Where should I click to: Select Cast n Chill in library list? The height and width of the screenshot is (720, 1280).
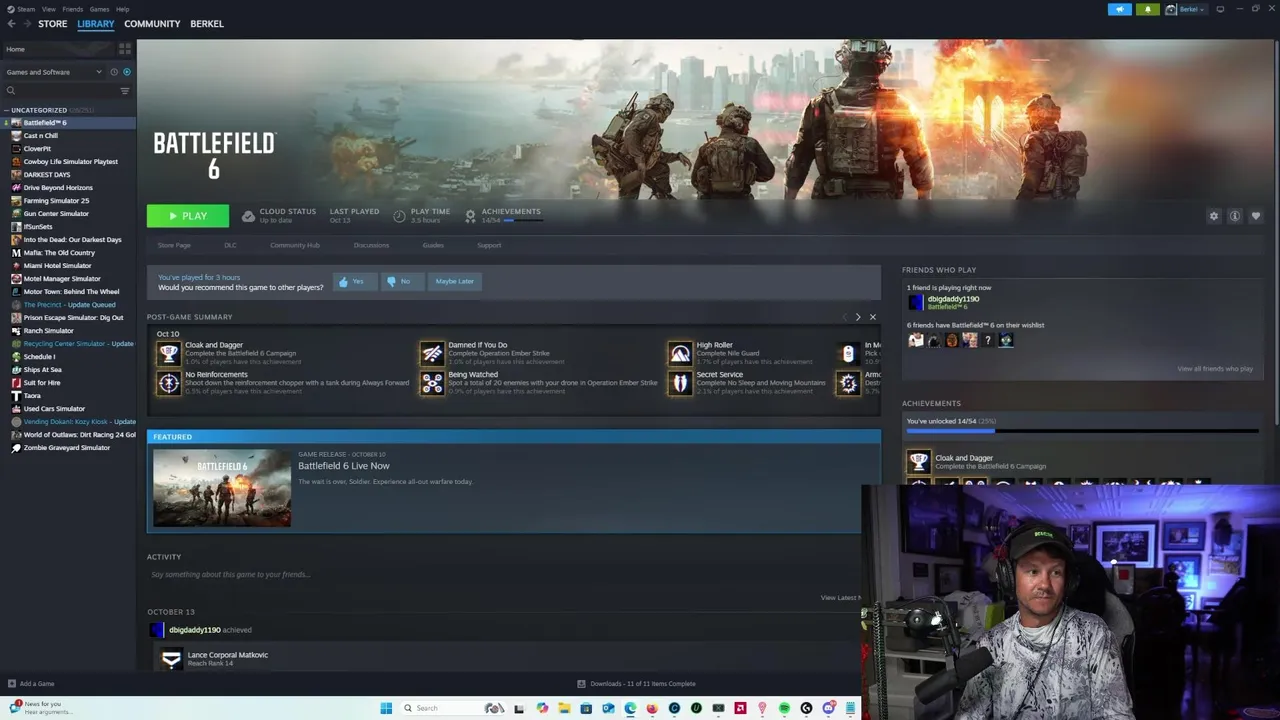tap(40, 136)
